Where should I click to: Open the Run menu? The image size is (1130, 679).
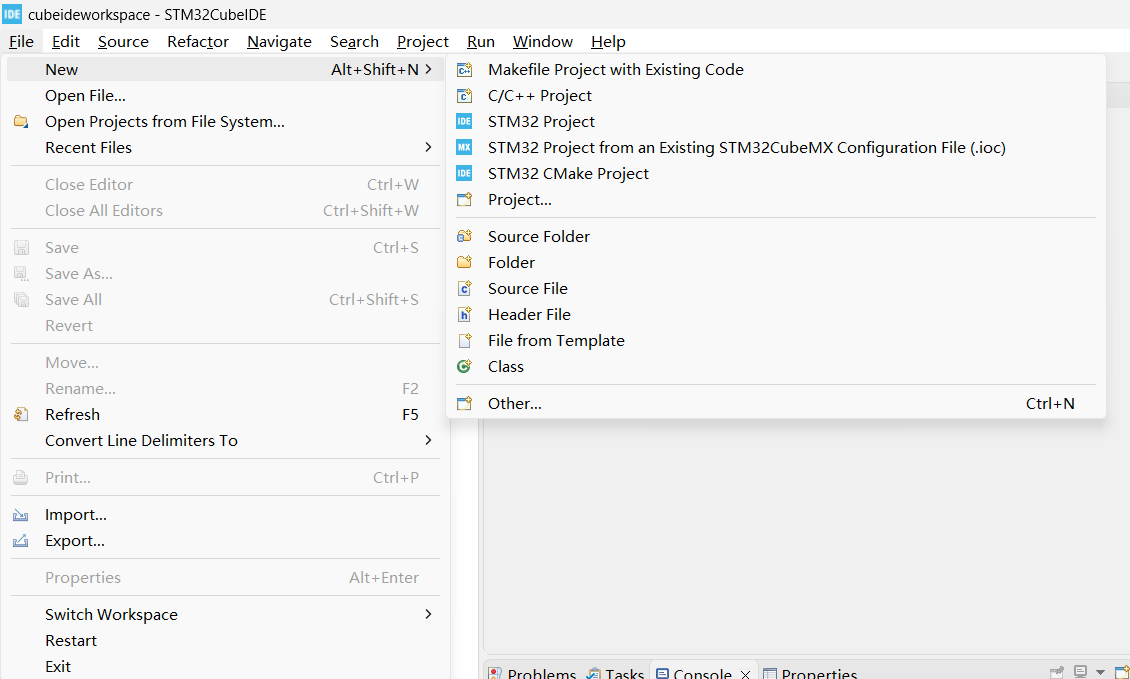tap(481, 42)
